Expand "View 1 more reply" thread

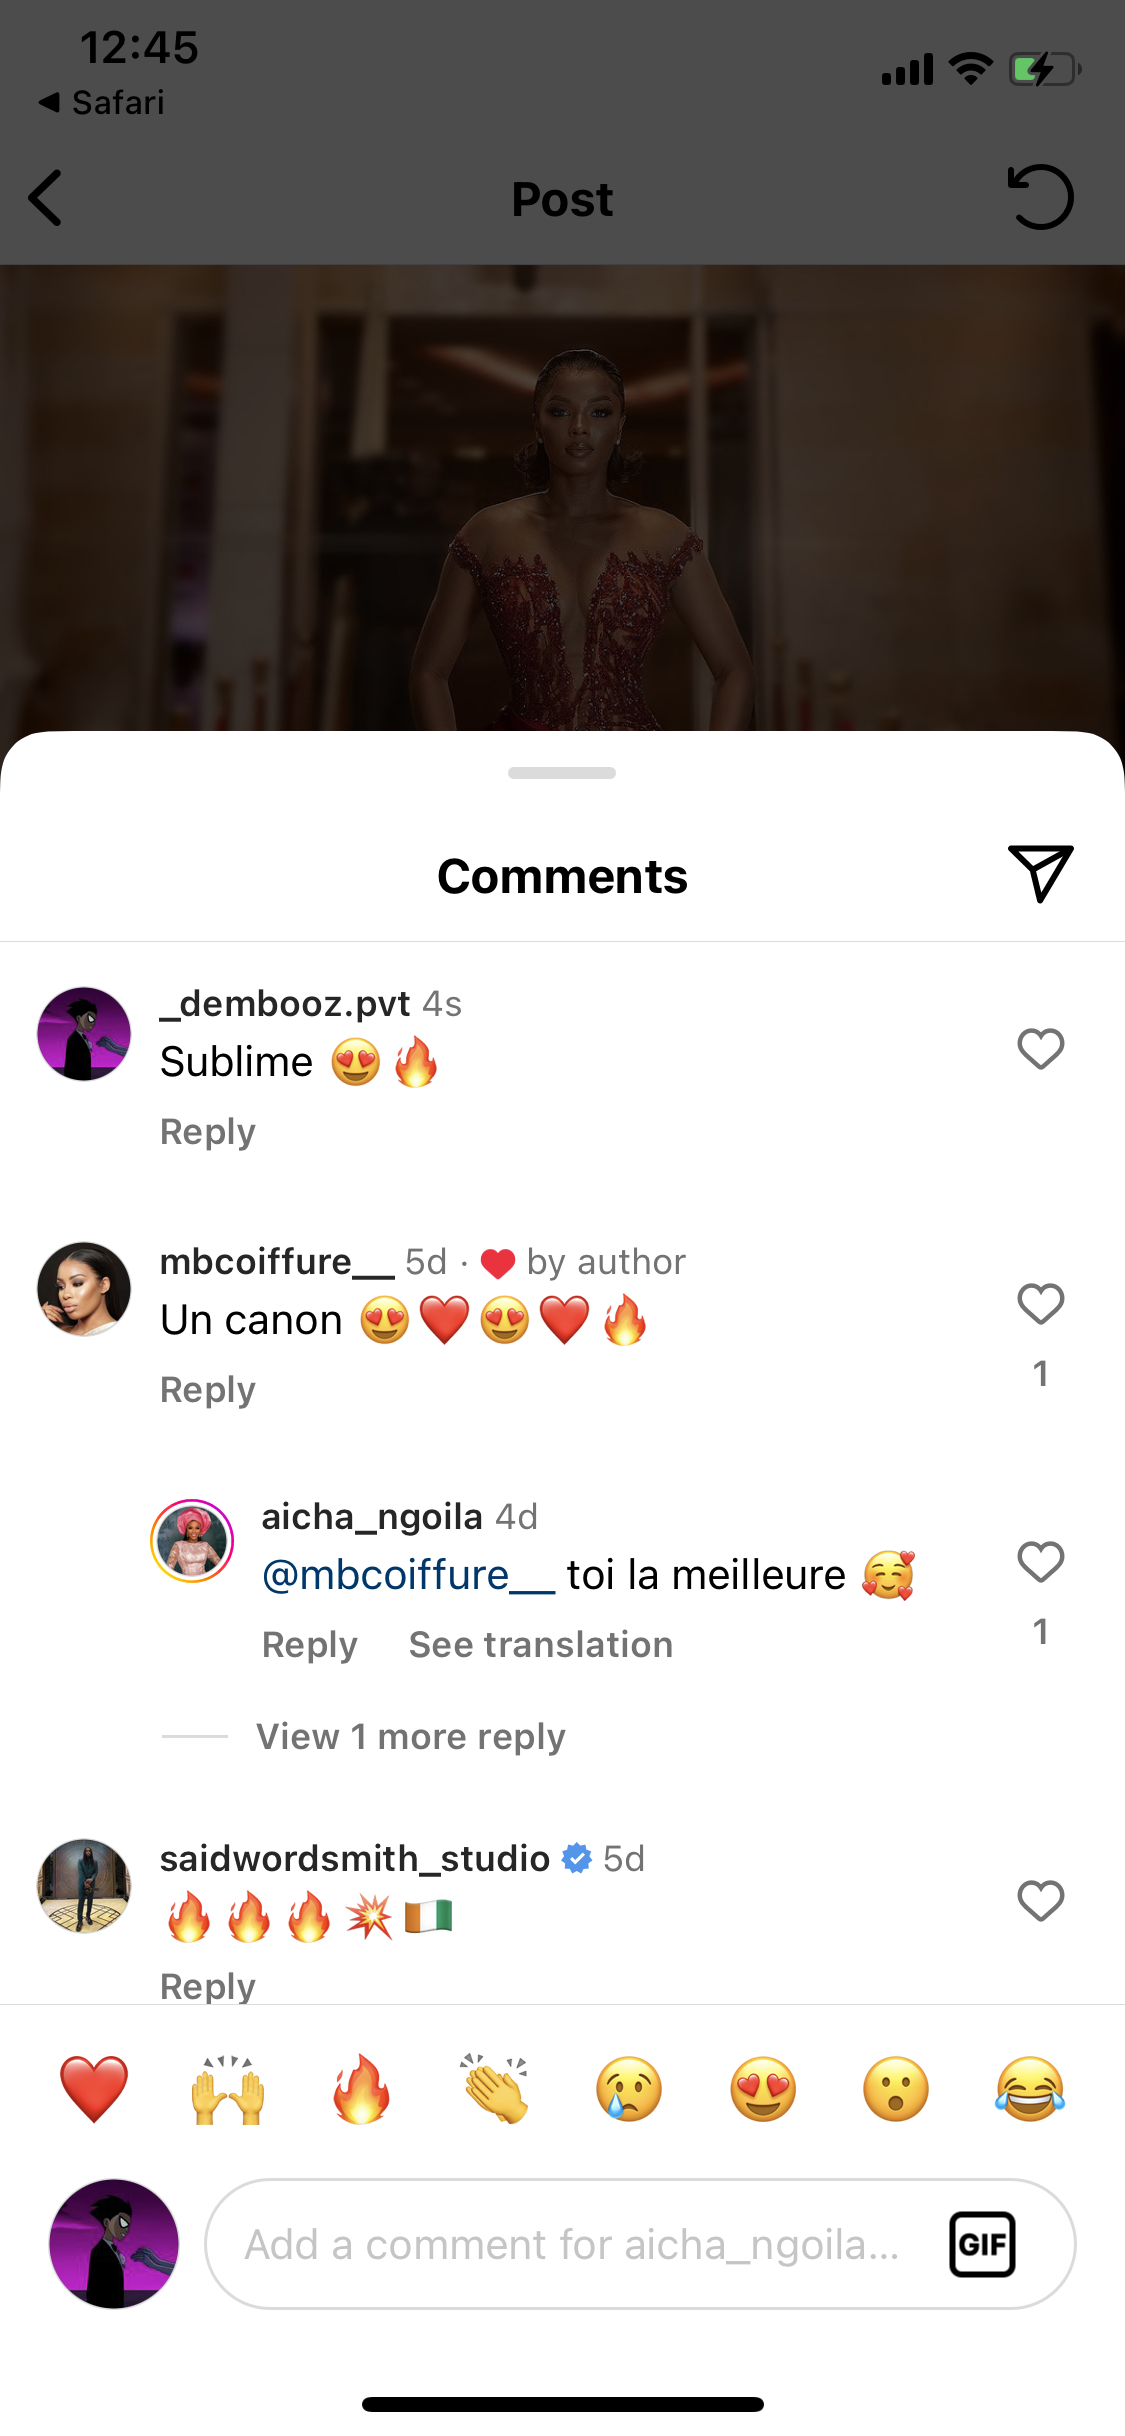(410, 1737)
